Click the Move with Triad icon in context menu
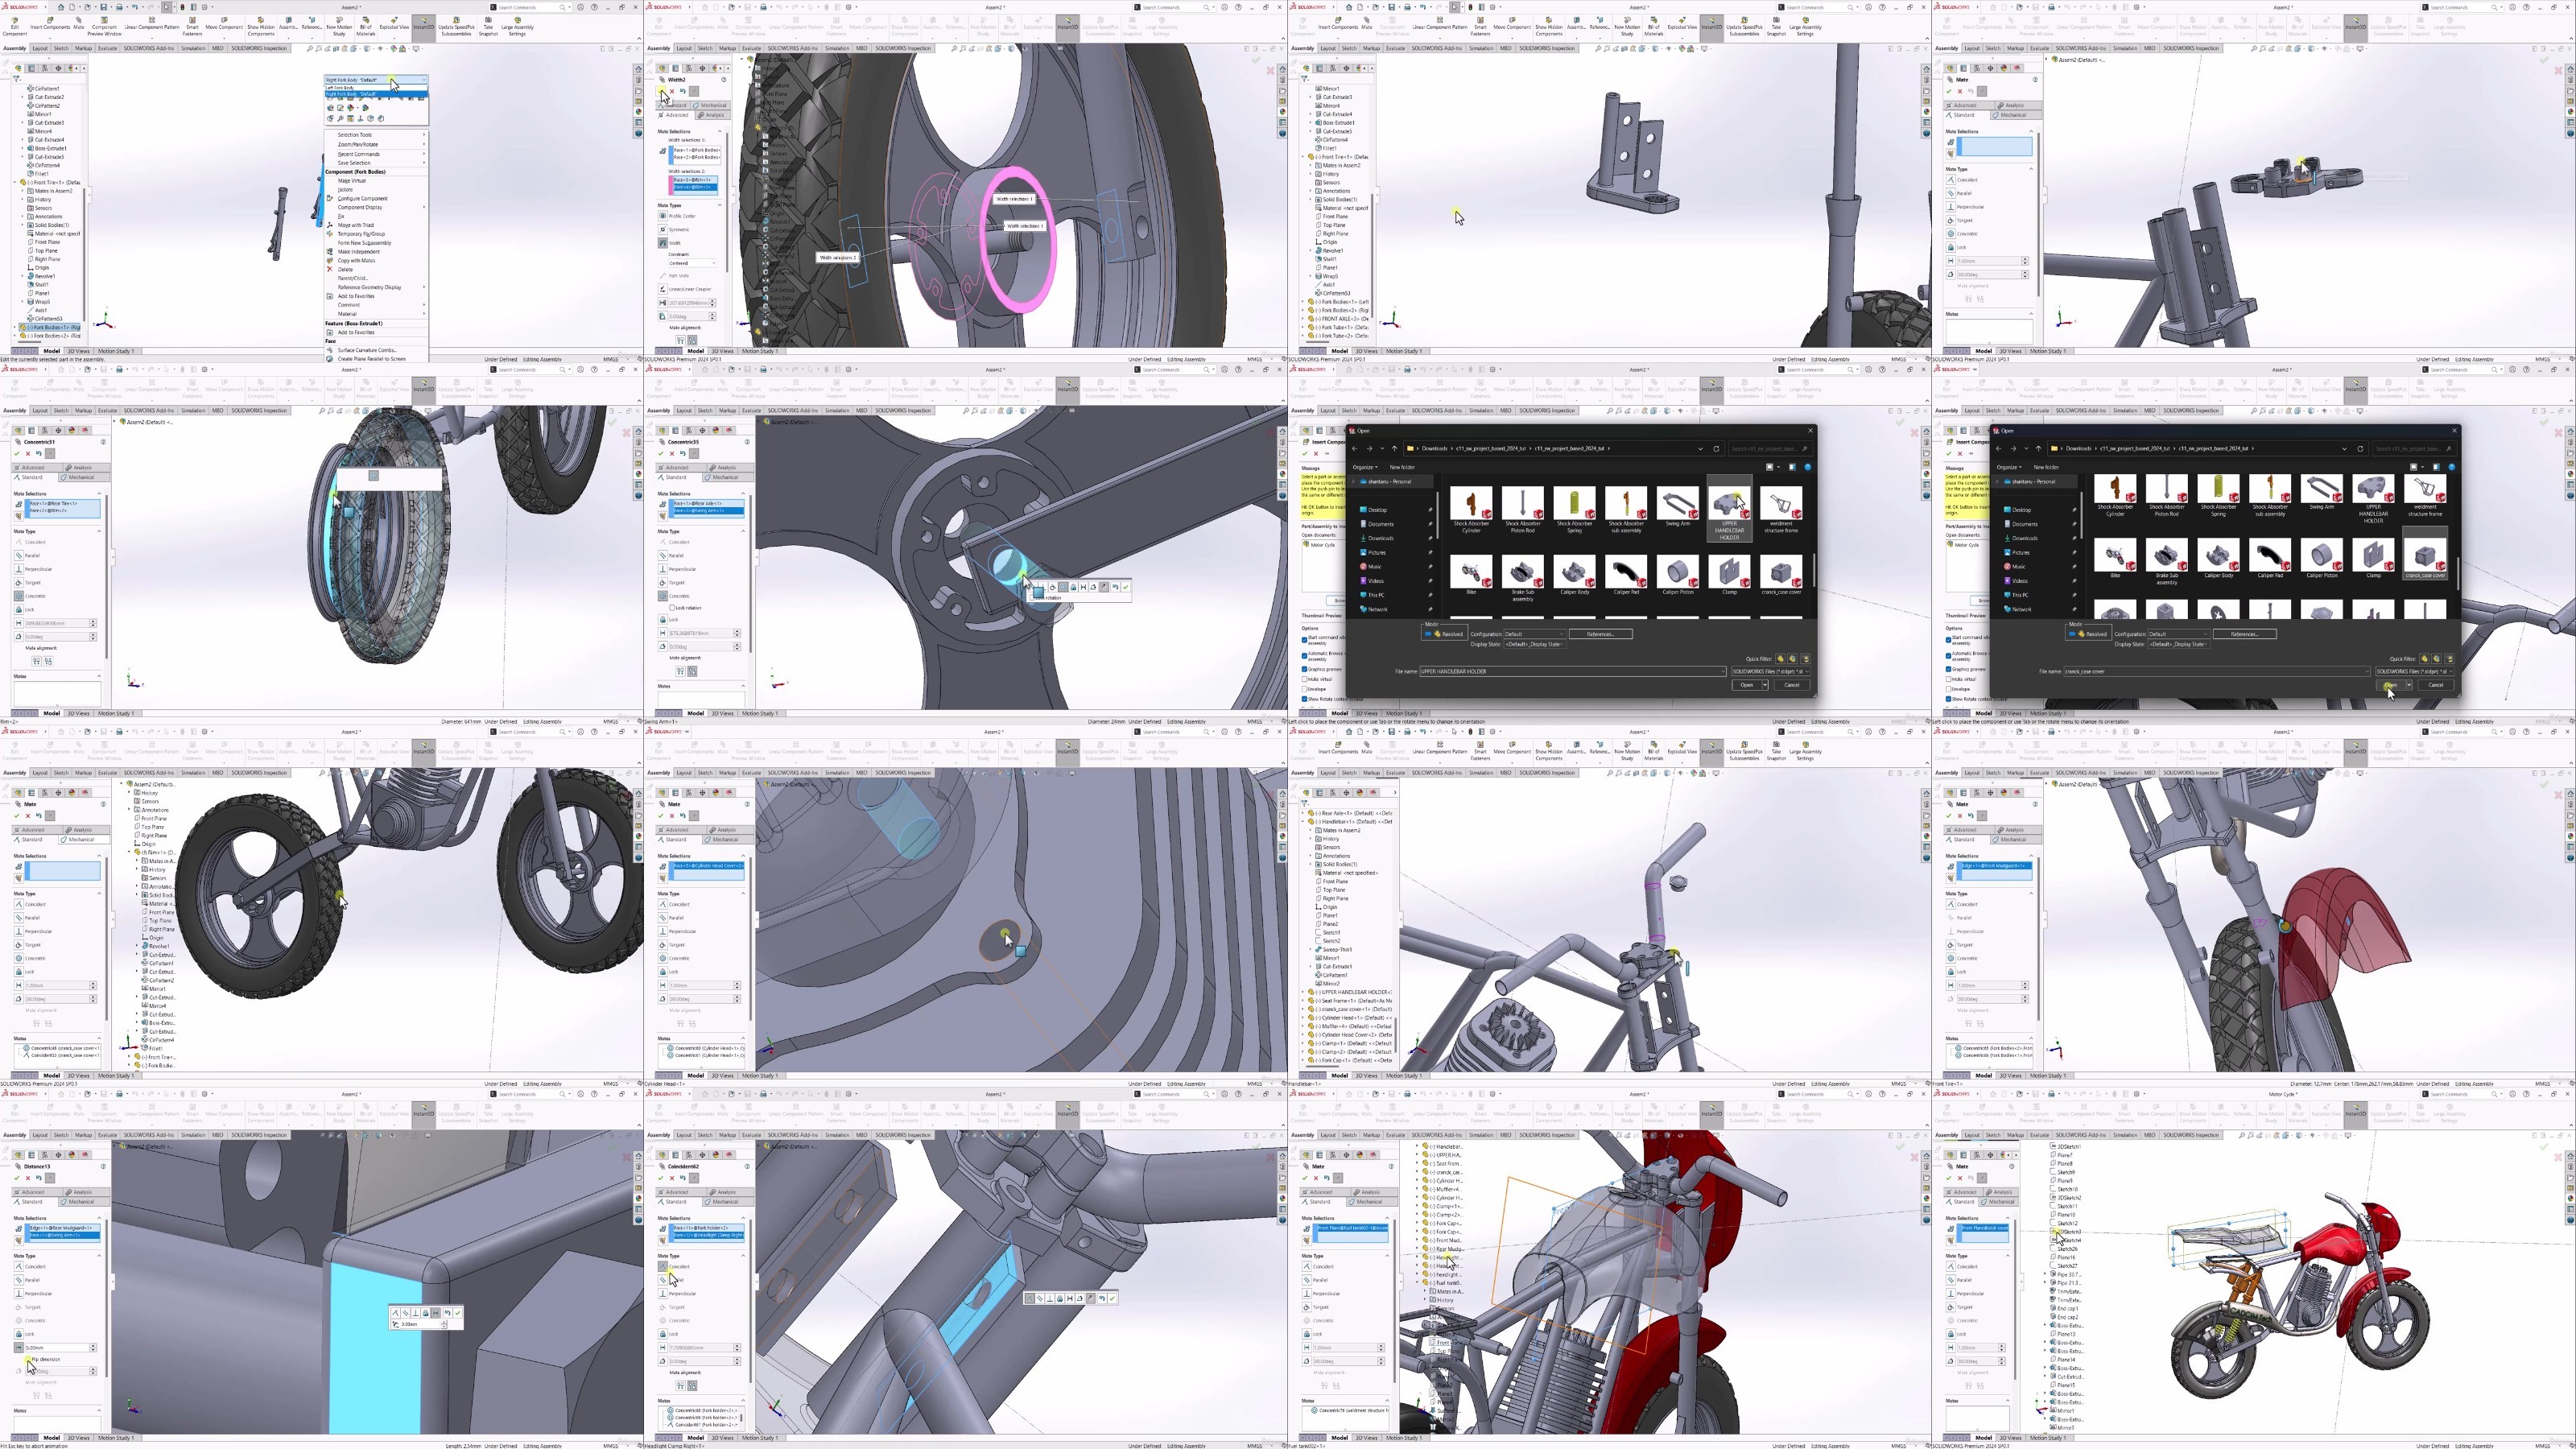2576x1449 pixels. pos(330,225)
